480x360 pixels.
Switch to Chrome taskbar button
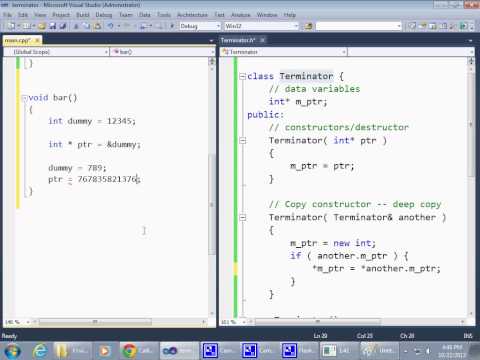pyautogui.click(x=138, y=351)
